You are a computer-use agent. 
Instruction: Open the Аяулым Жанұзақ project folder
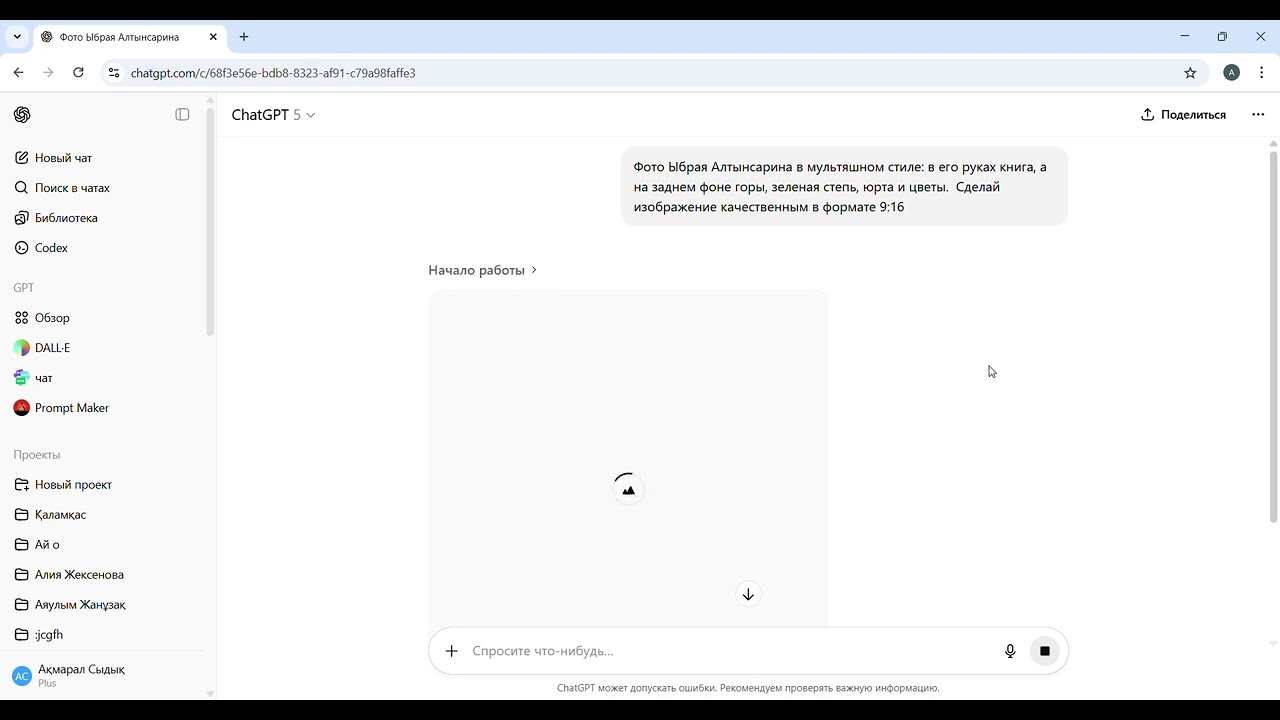[x=105, y=605]
